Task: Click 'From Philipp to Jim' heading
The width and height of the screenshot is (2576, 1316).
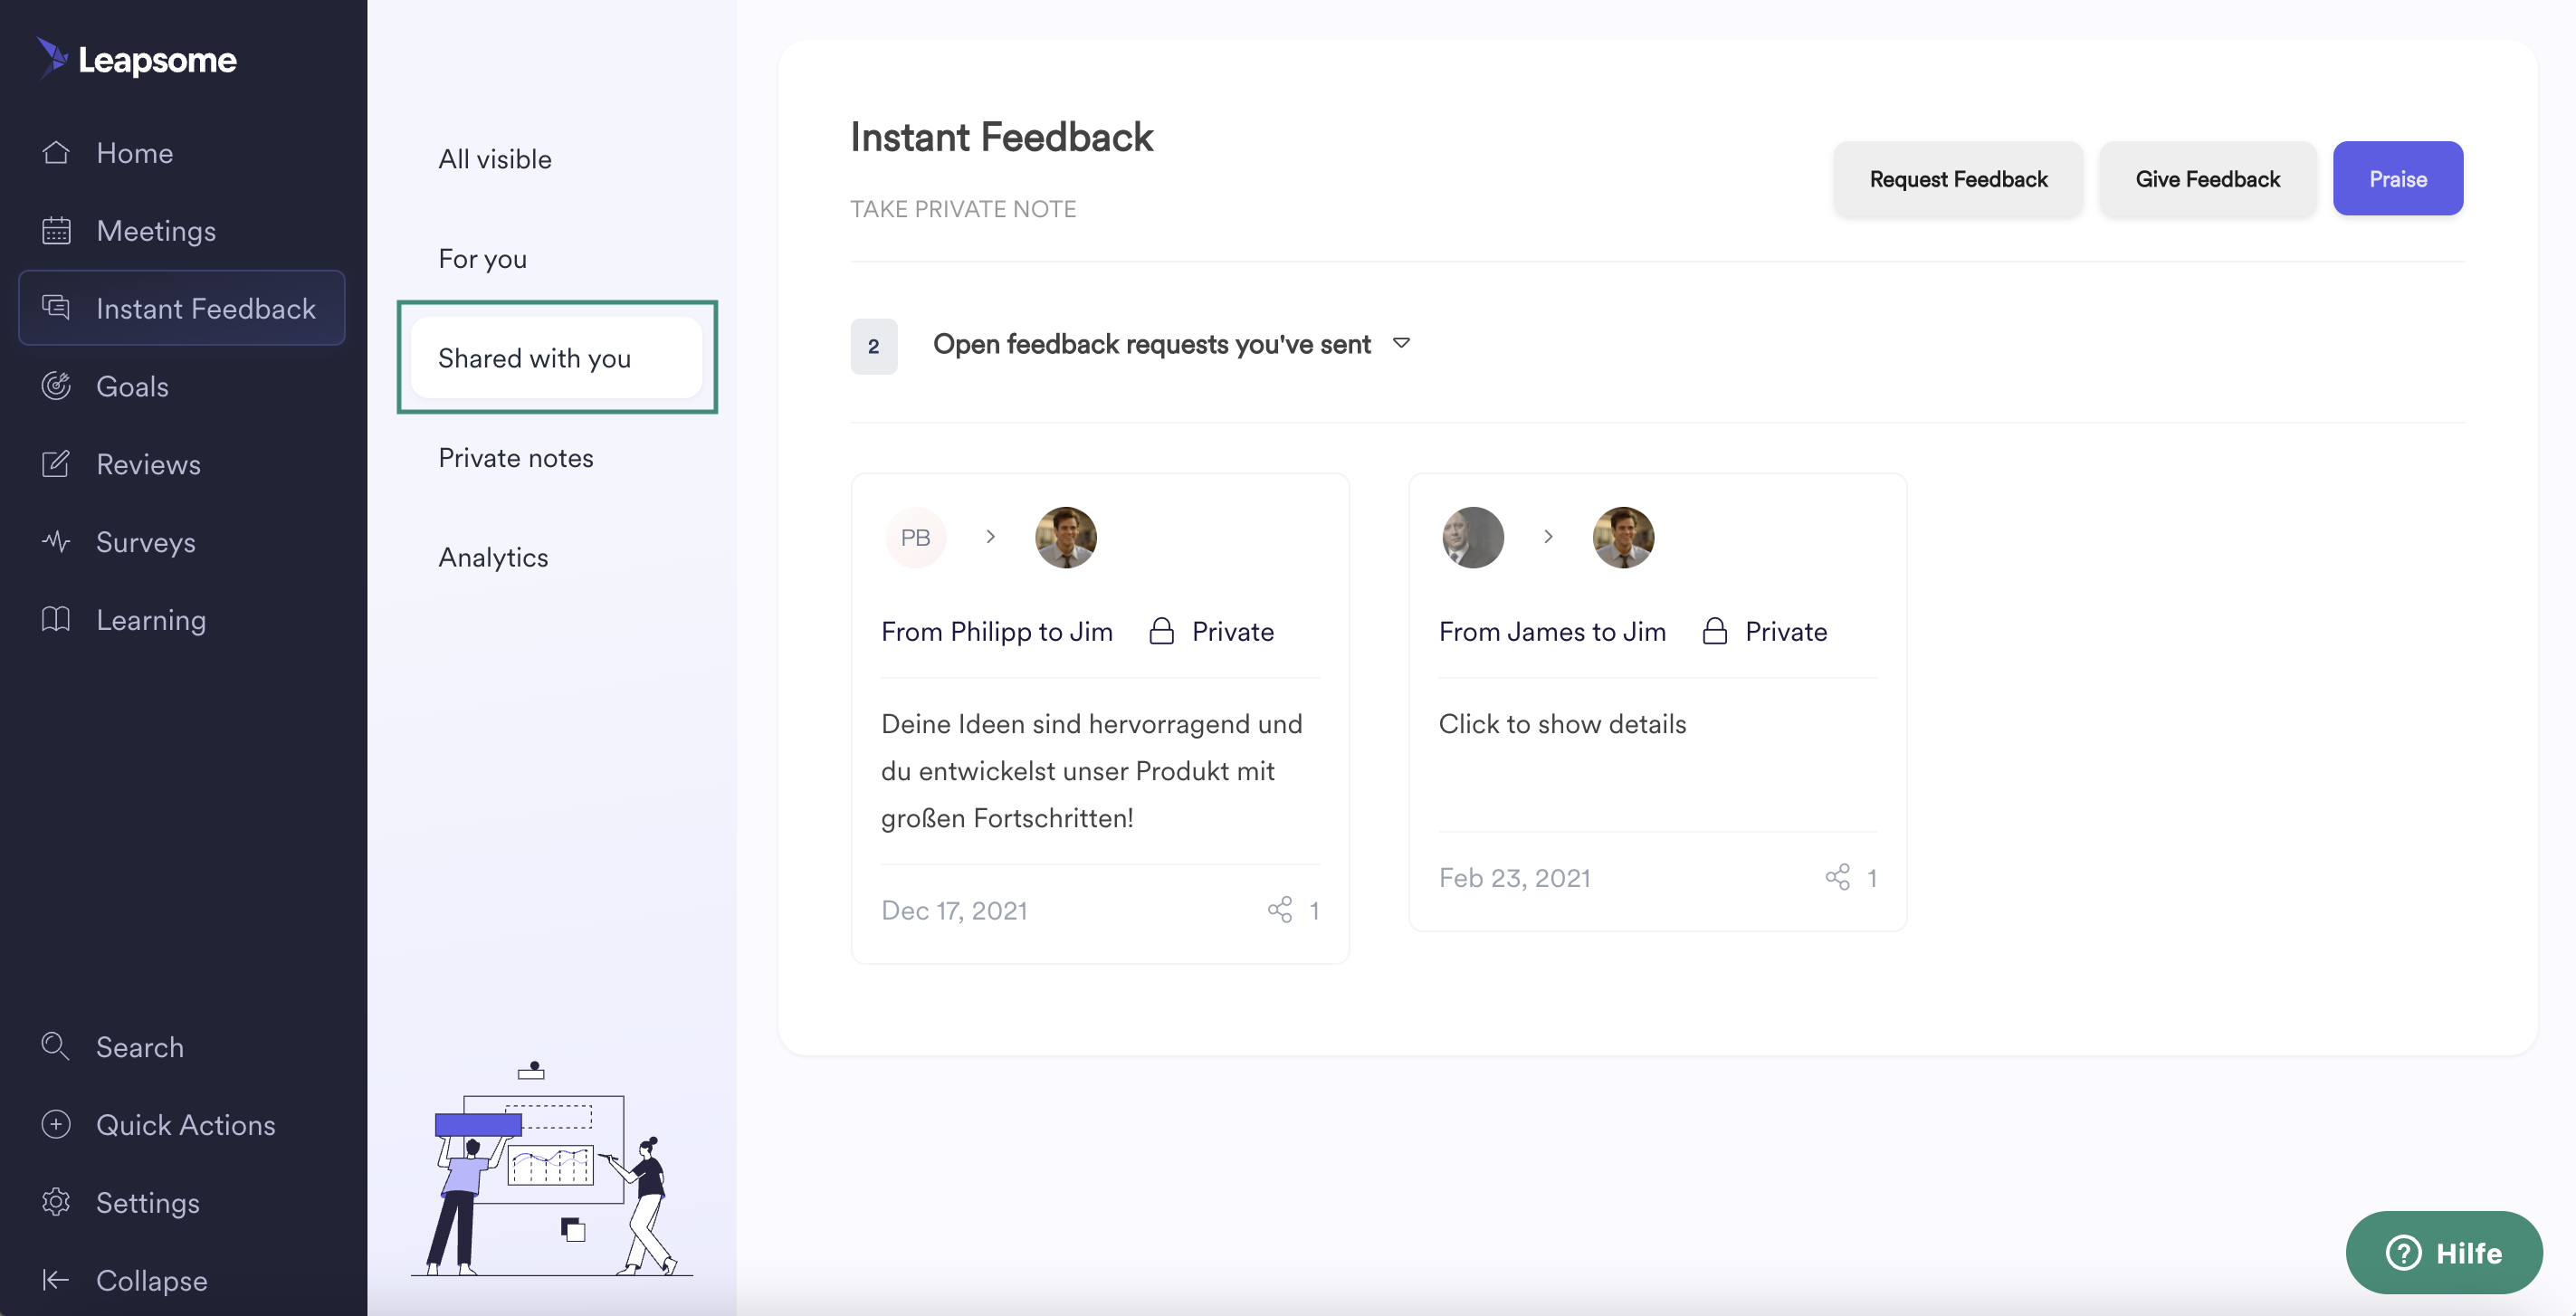Action: coord(996,631)
